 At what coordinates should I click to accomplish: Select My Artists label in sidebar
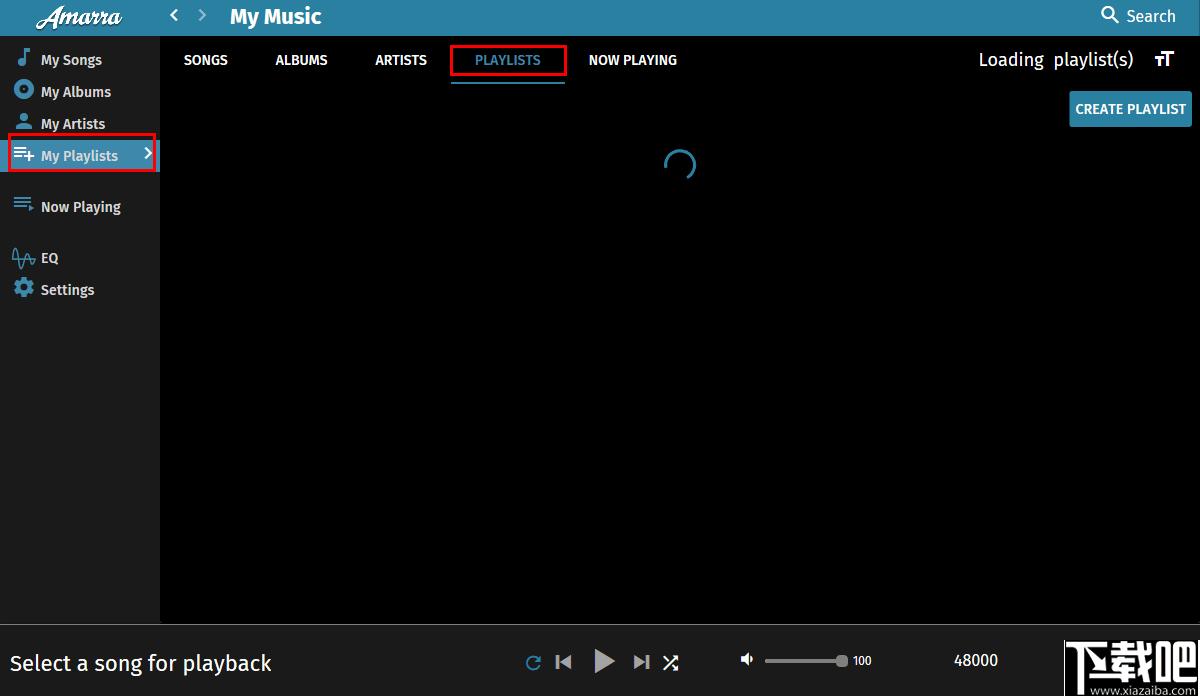coord(73,124)
